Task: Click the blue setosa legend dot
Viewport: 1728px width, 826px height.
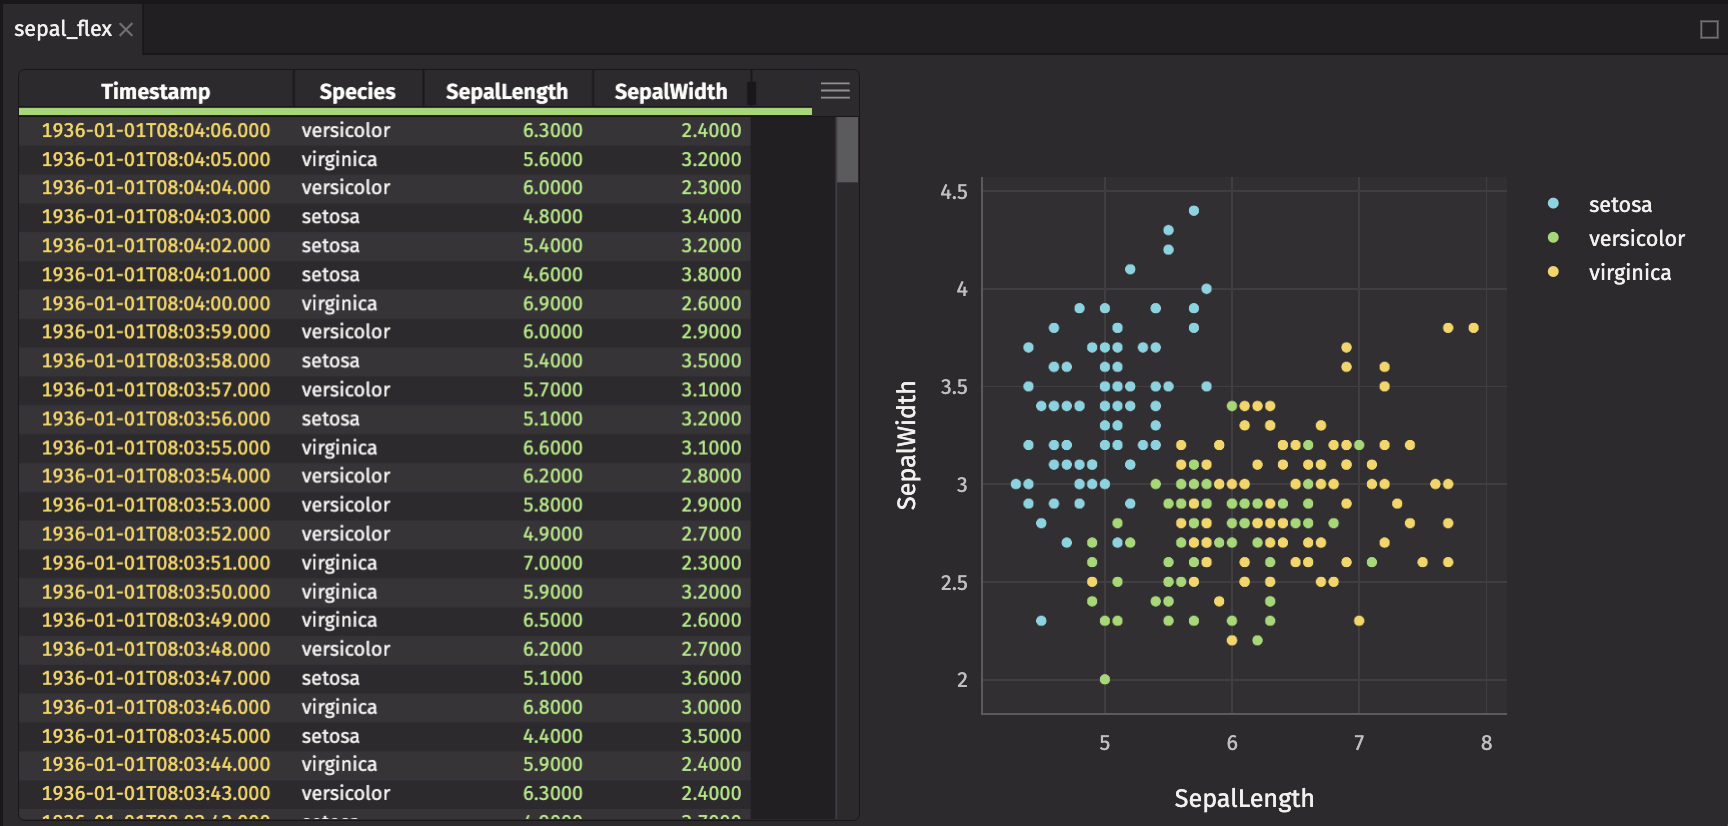Action: 1553,204
